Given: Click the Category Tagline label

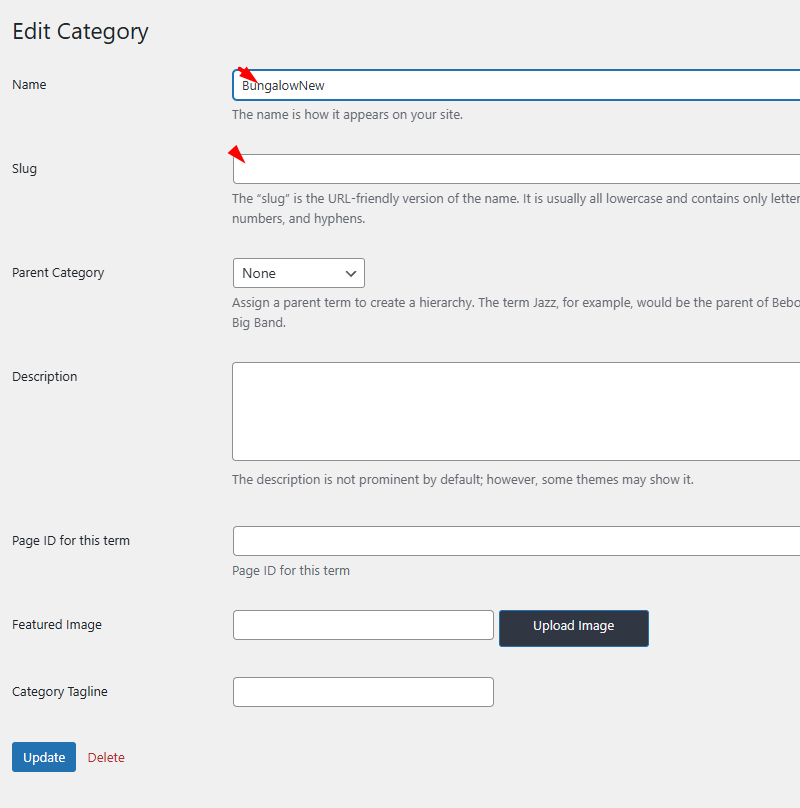Looking at the screenshot, I should point(60,692).
